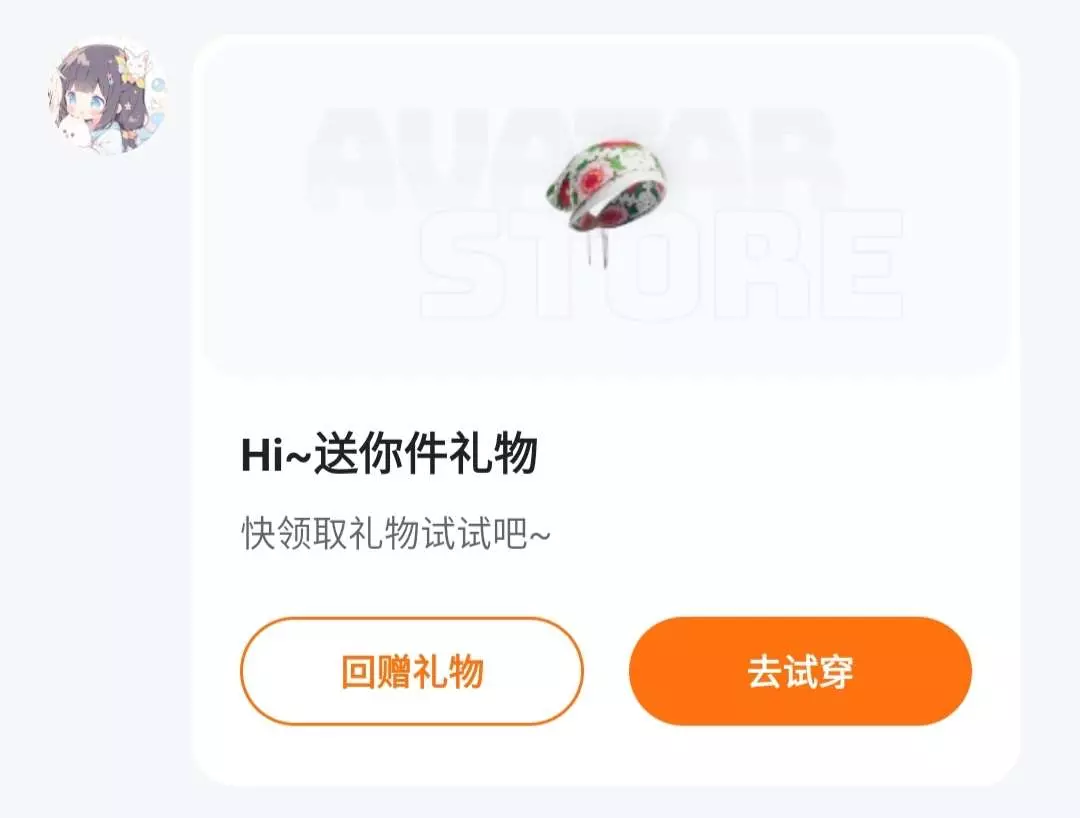Click the 回赠礼物 button
The image size is (1080, 818).
(x=412, y=671)
